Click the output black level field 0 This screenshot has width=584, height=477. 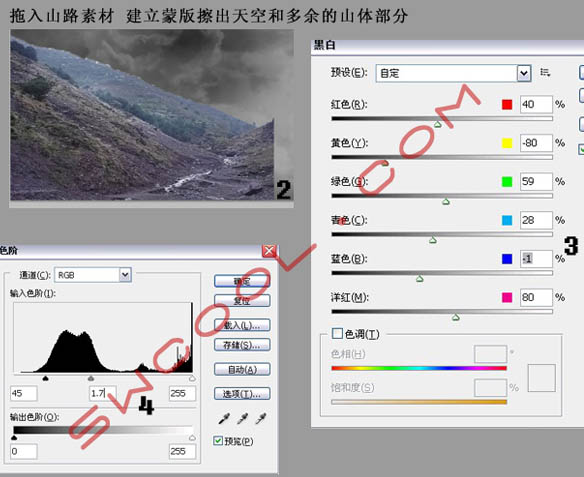pyautogui.click(x=23, y=451)
